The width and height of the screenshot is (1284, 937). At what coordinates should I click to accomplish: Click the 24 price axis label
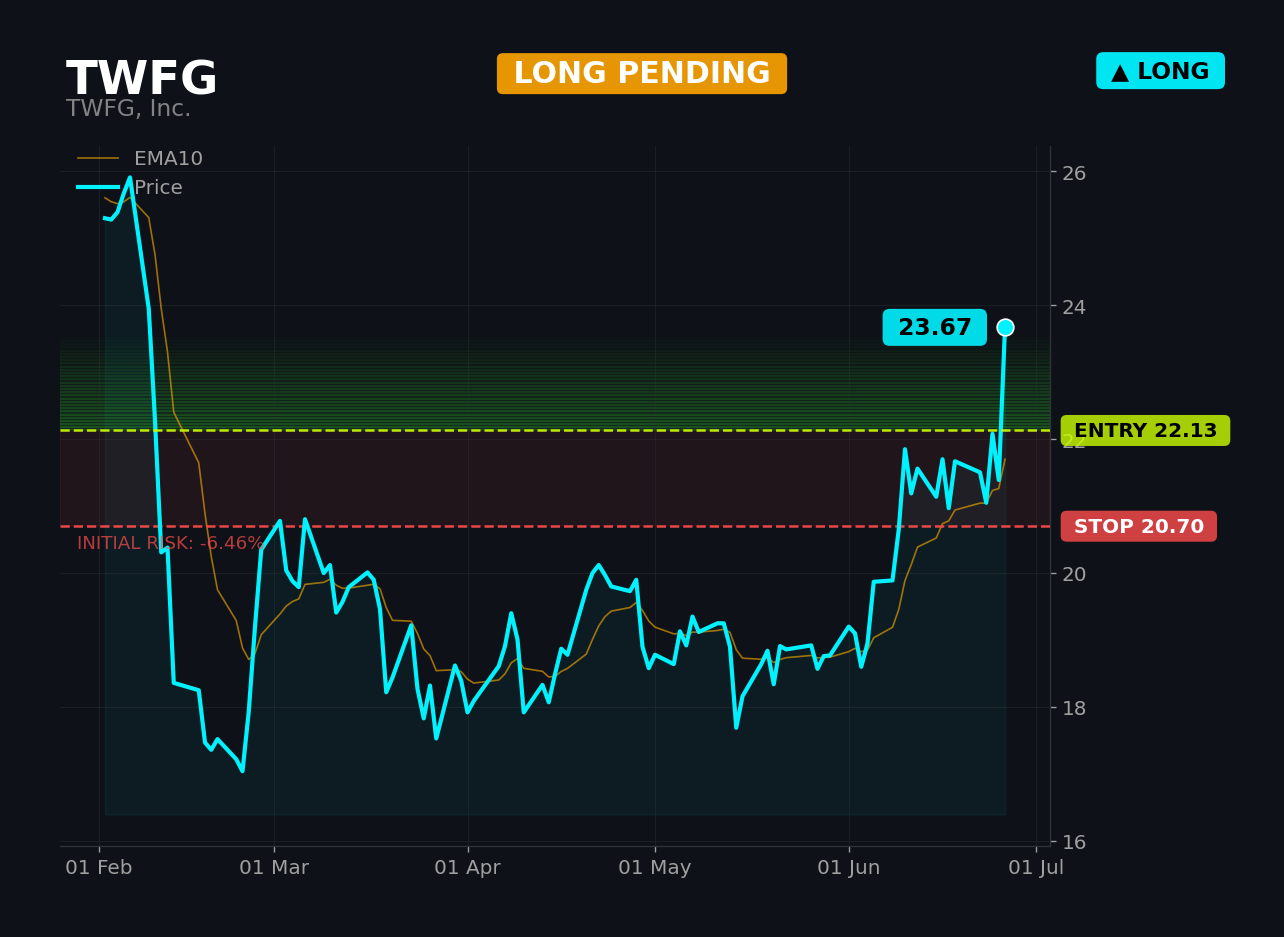[1074, 307]
